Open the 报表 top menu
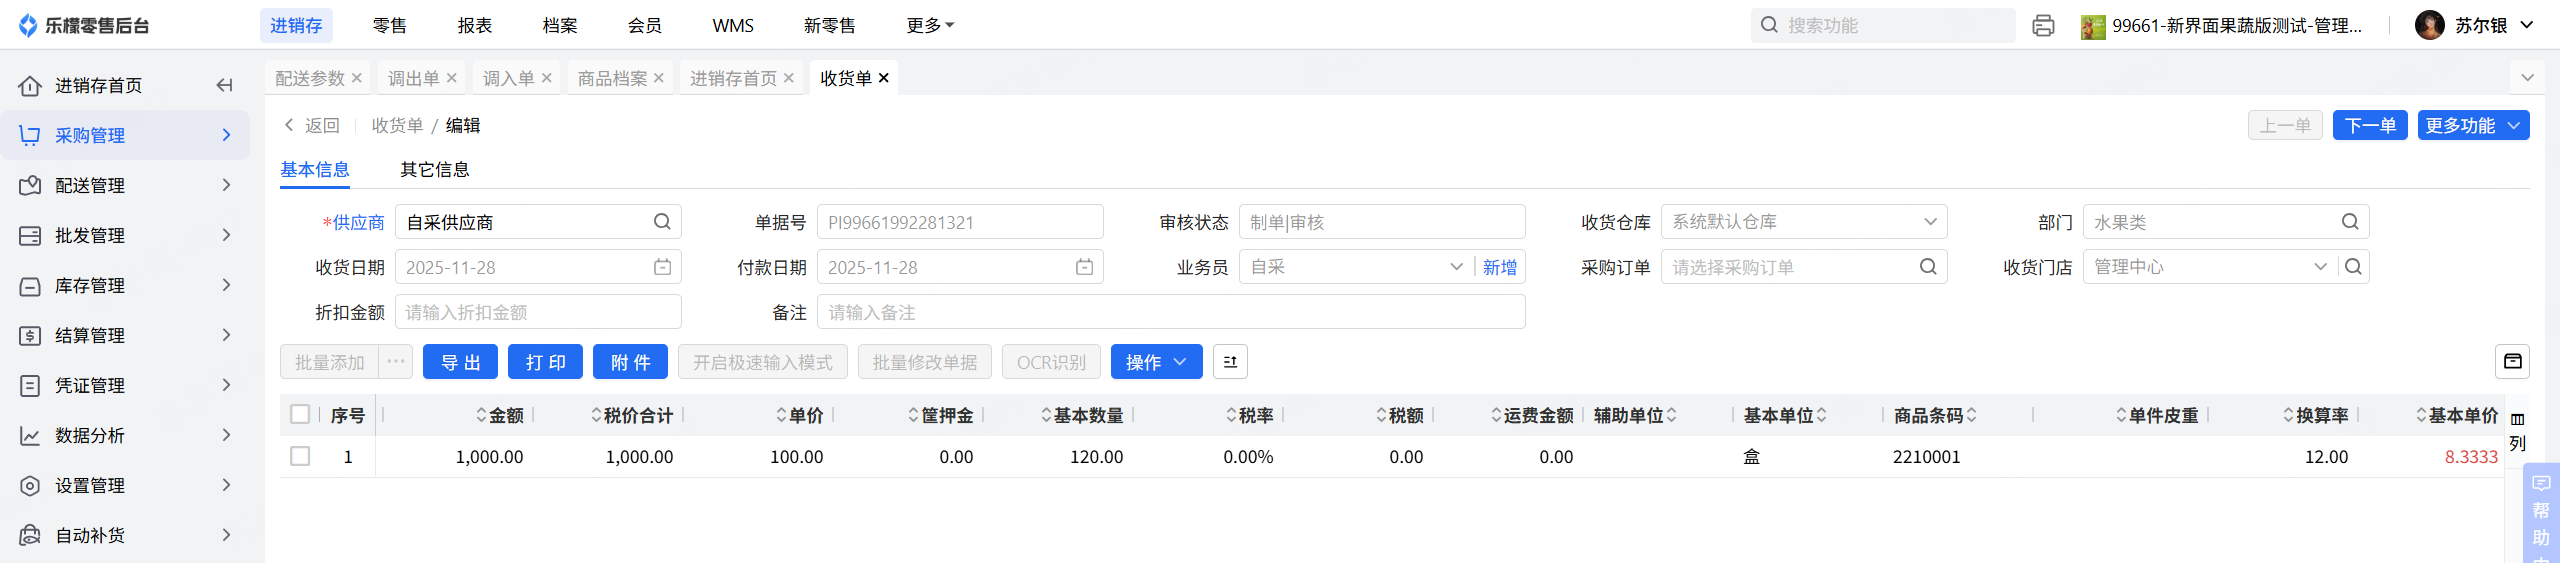 pos(475,25)
